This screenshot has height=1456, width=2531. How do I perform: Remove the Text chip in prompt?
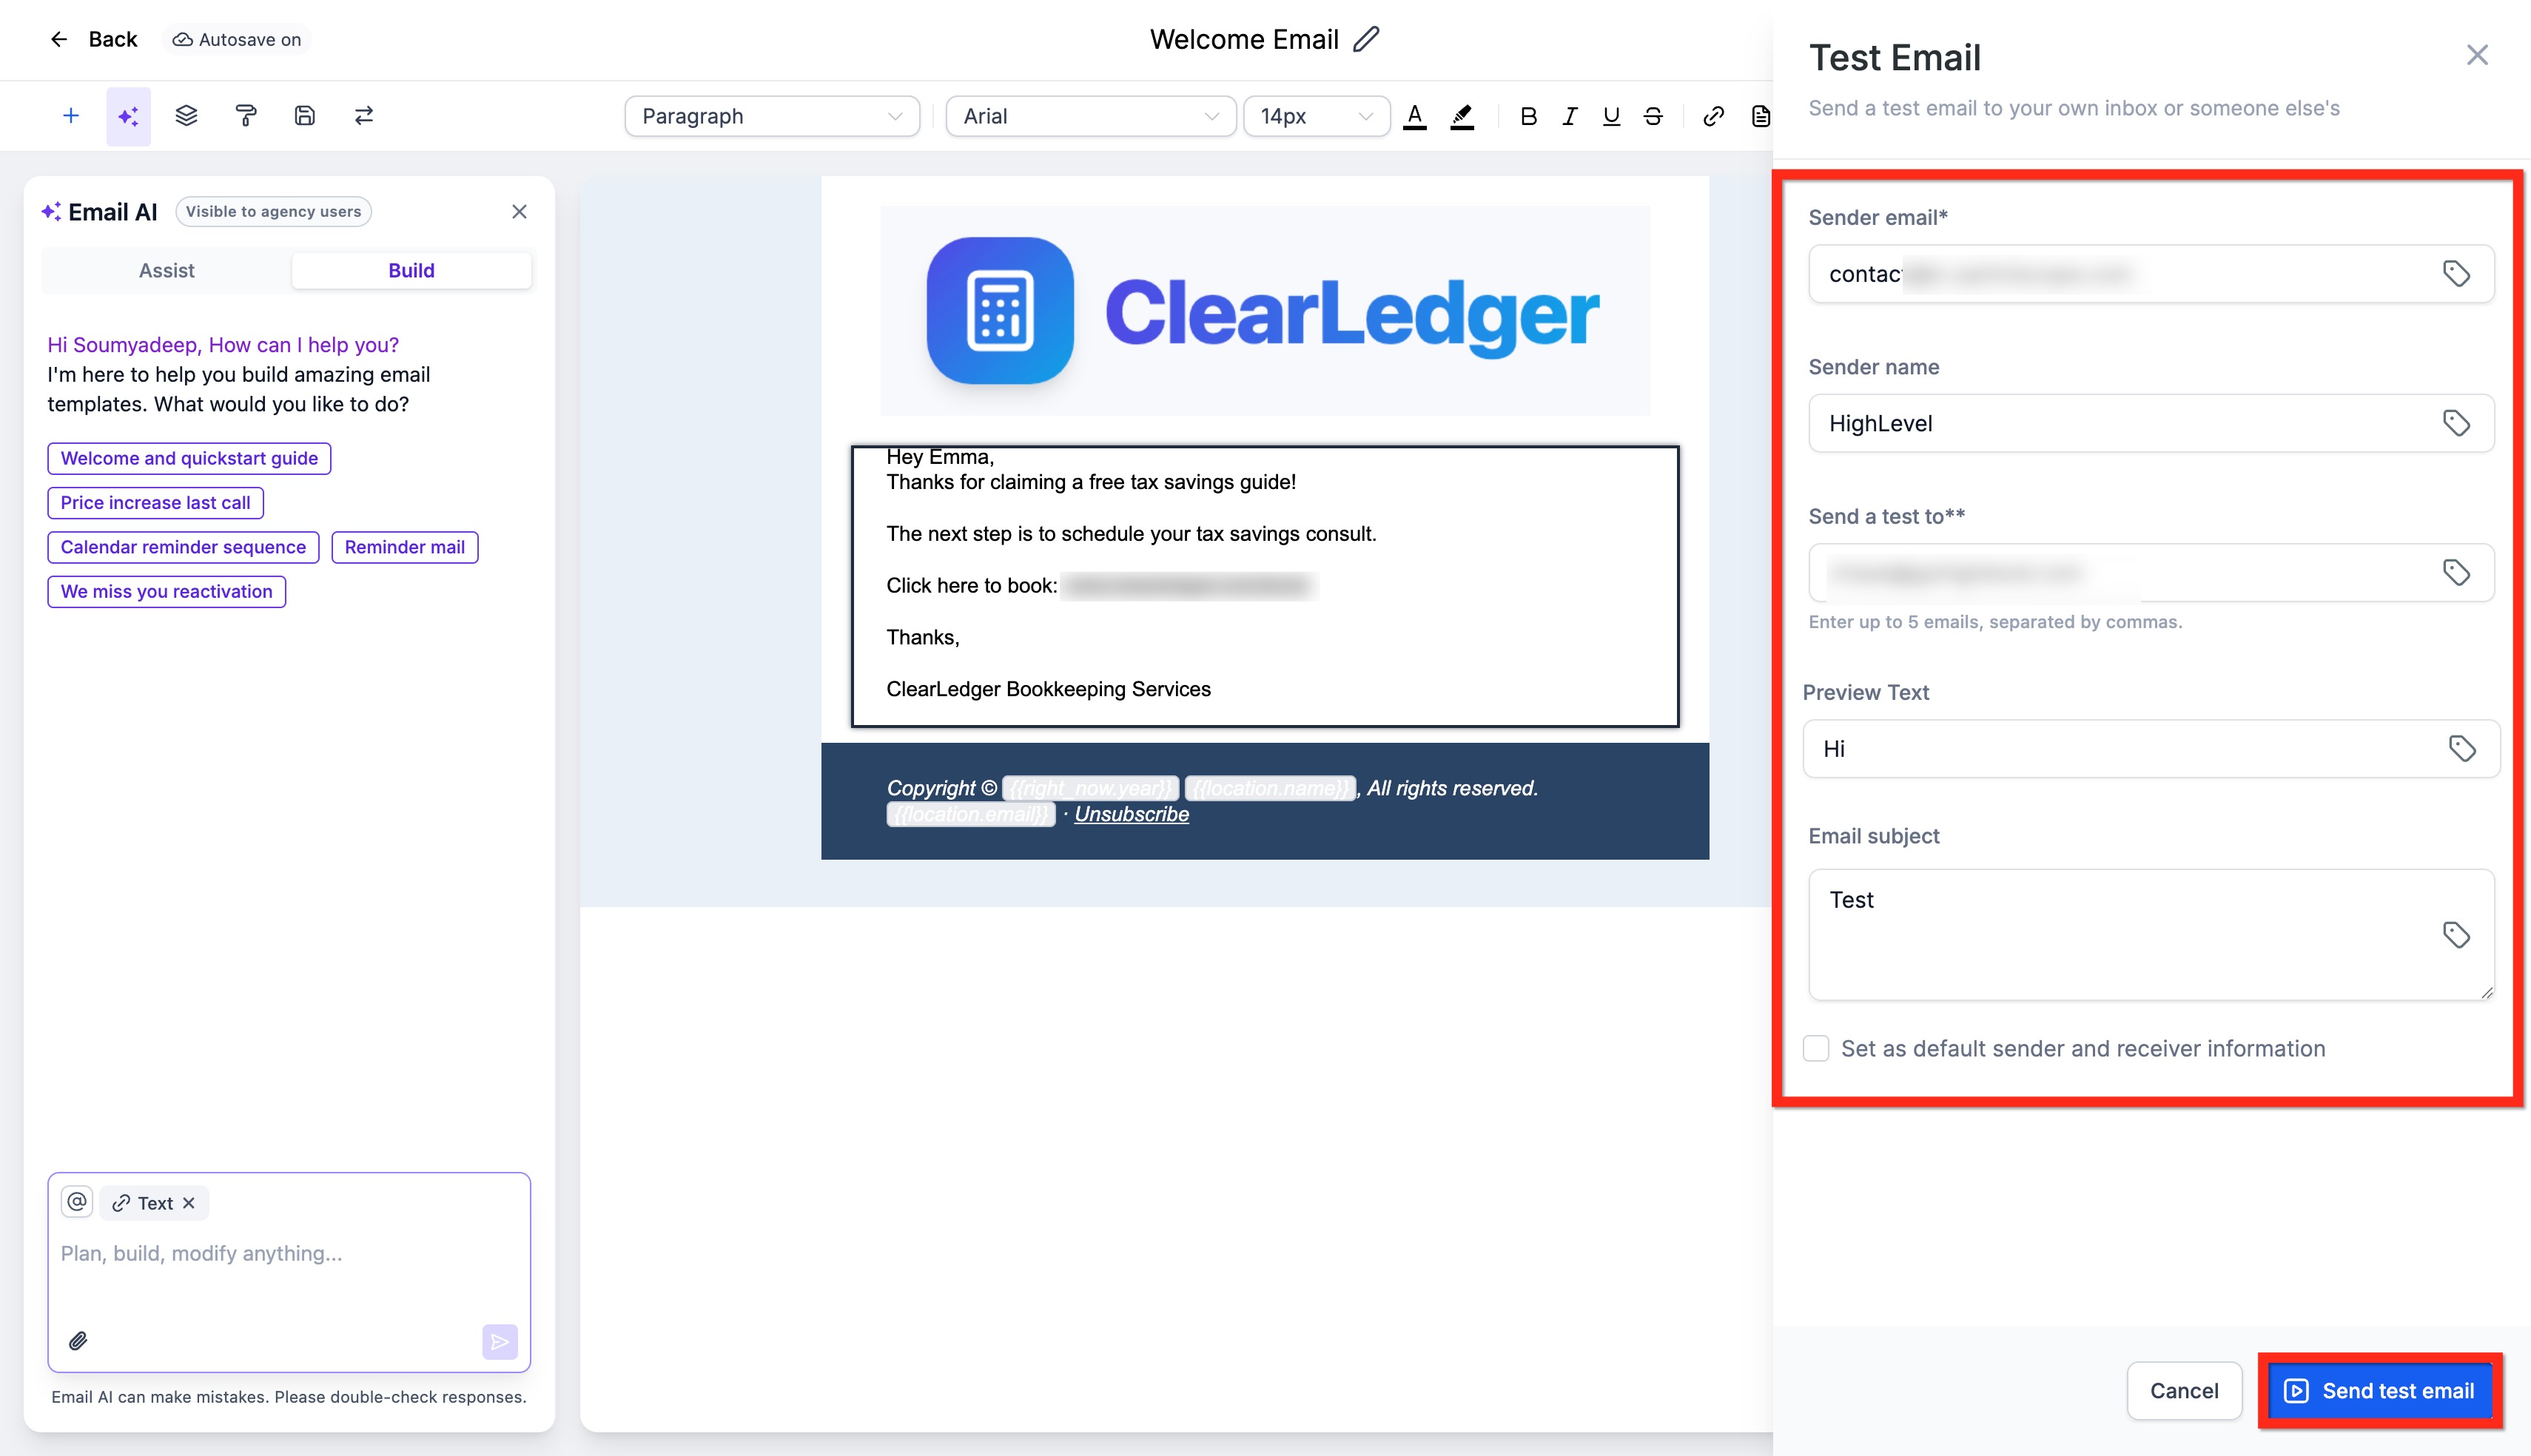pyautogui.click(x=189, y=1203)
